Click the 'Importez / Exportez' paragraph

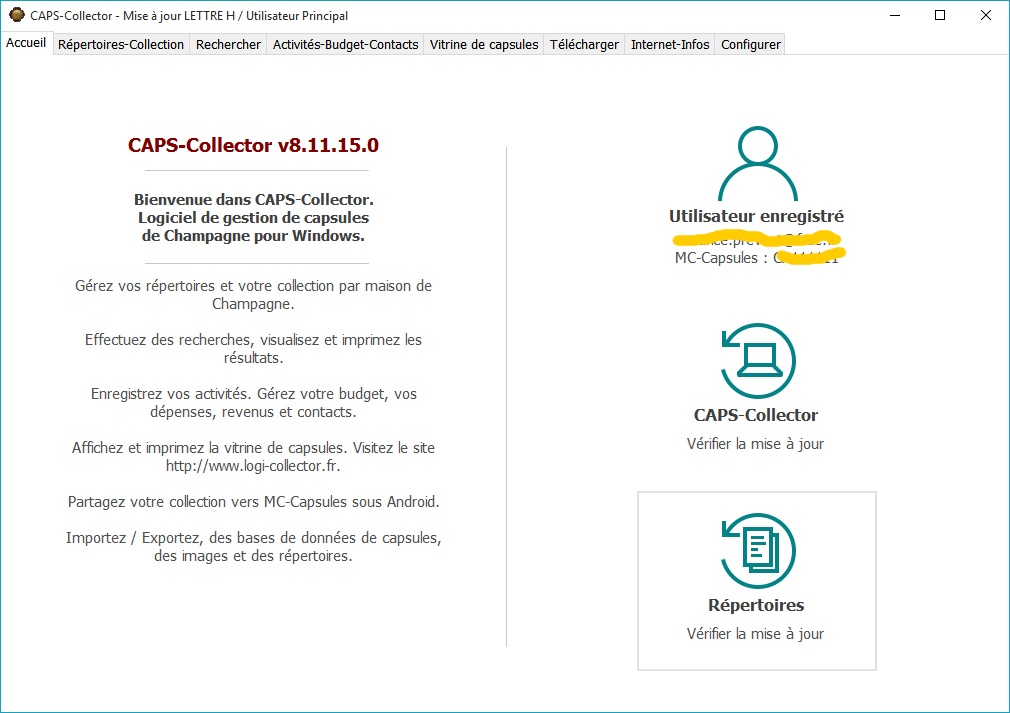click(x=254, y=547)
